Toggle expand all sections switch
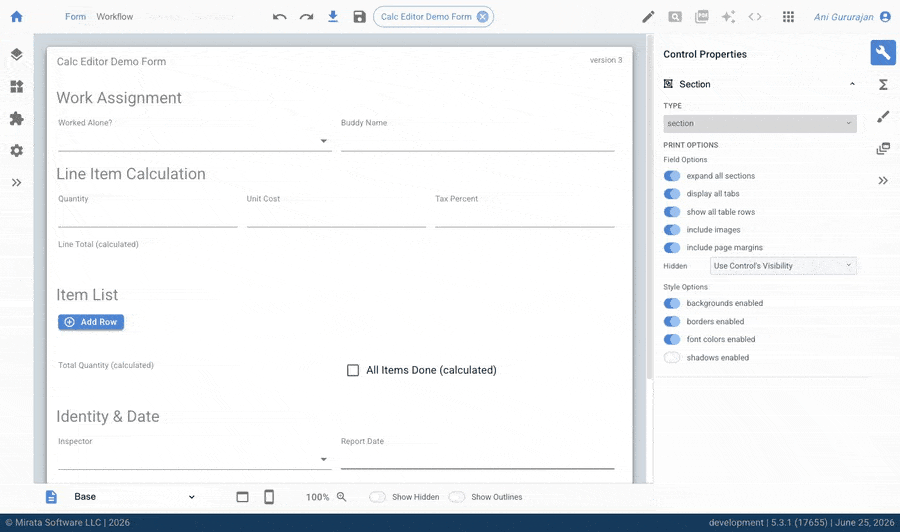 (x=672, y=176)
